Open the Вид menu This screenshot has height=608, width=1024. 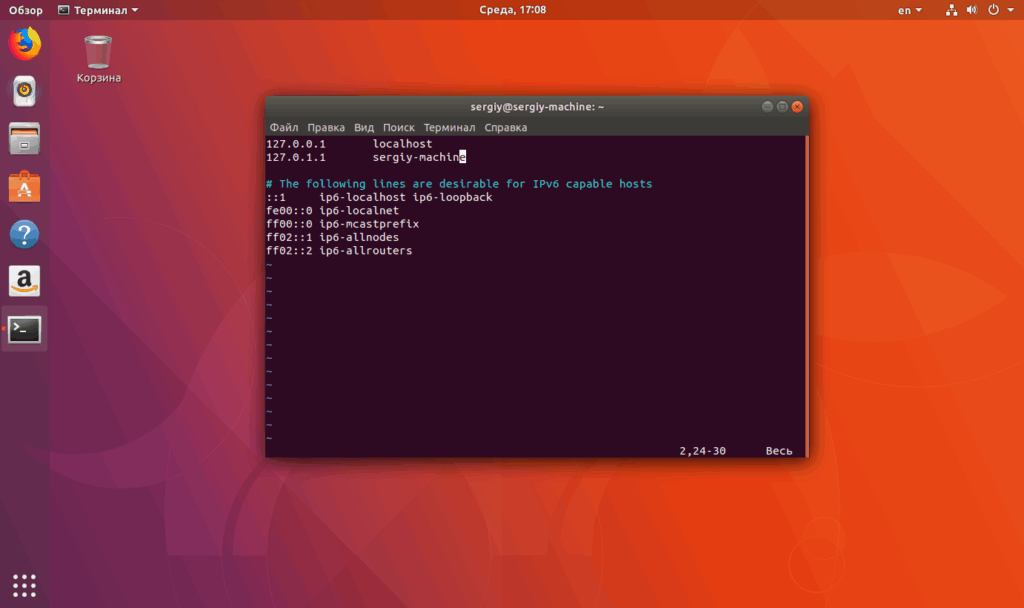[364, 127]
